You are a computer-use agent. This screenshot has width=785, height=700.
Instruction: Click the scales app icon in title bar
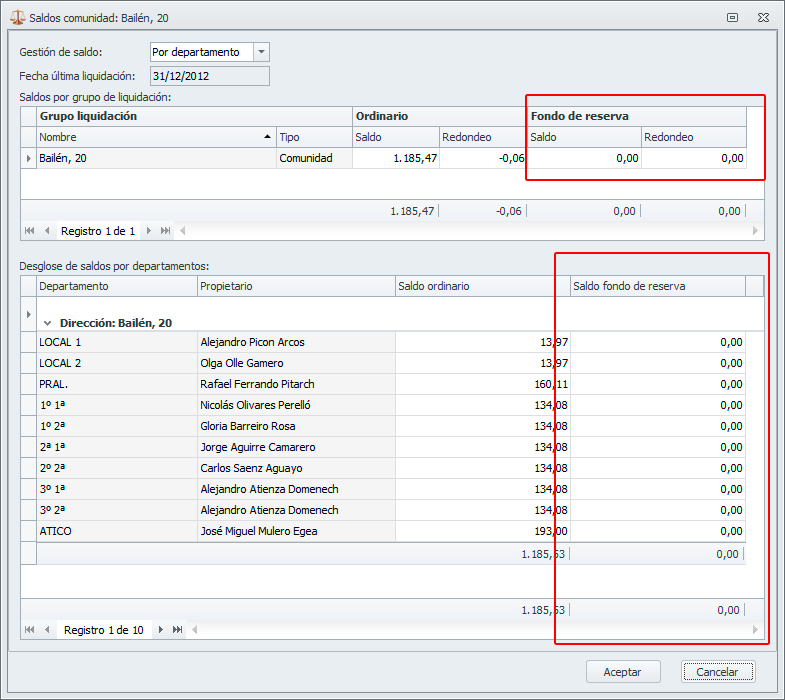[x=16, y=17]
